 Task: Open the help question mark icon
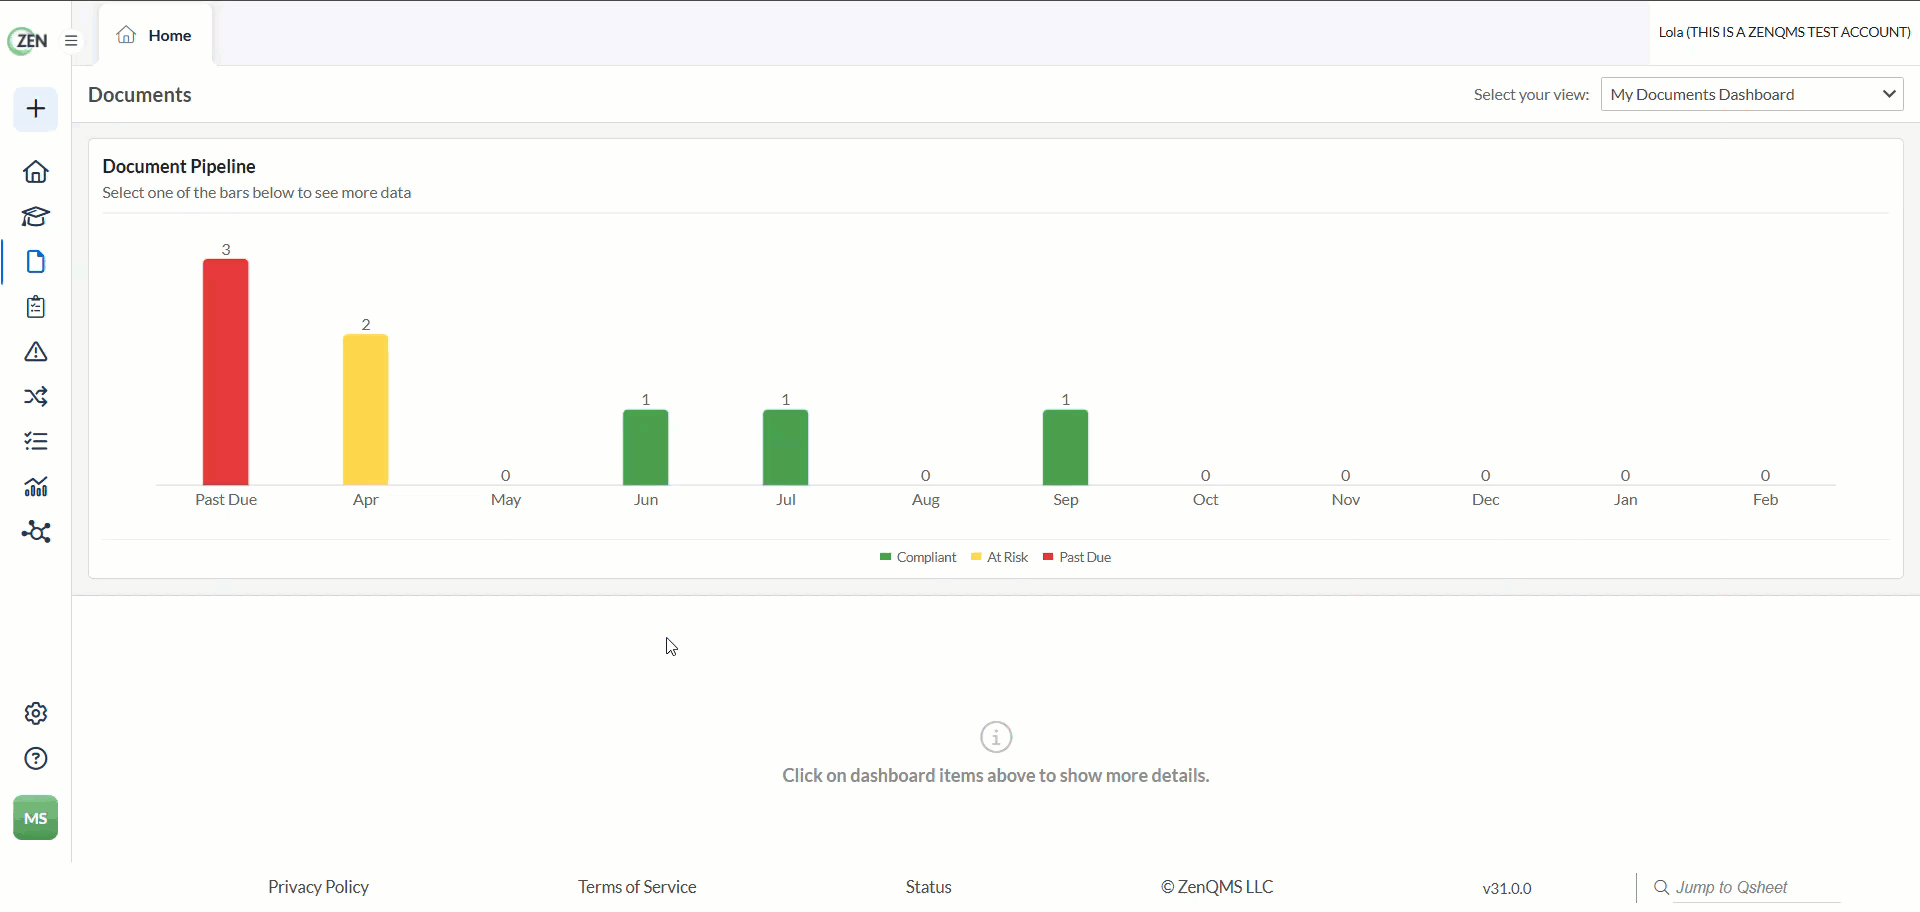36,759
